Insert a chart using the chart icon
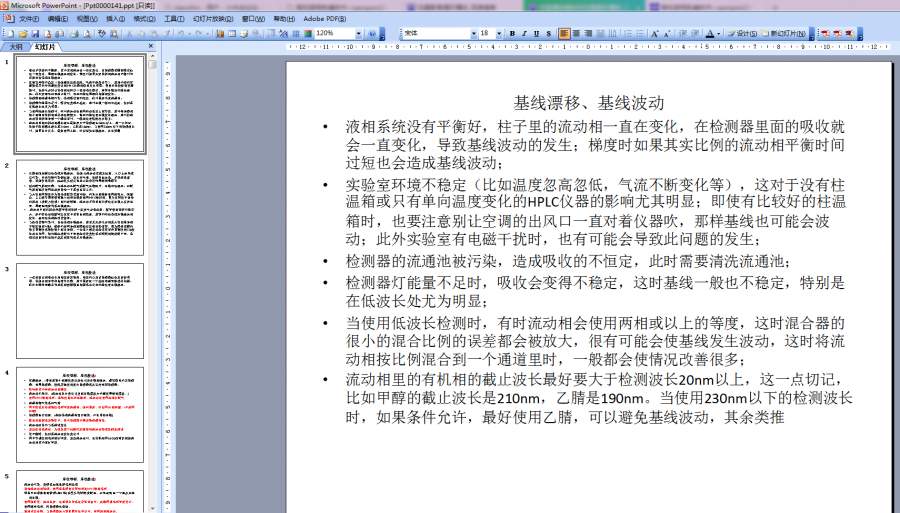This screenshot has width=900, height=513. coord(219,34)
